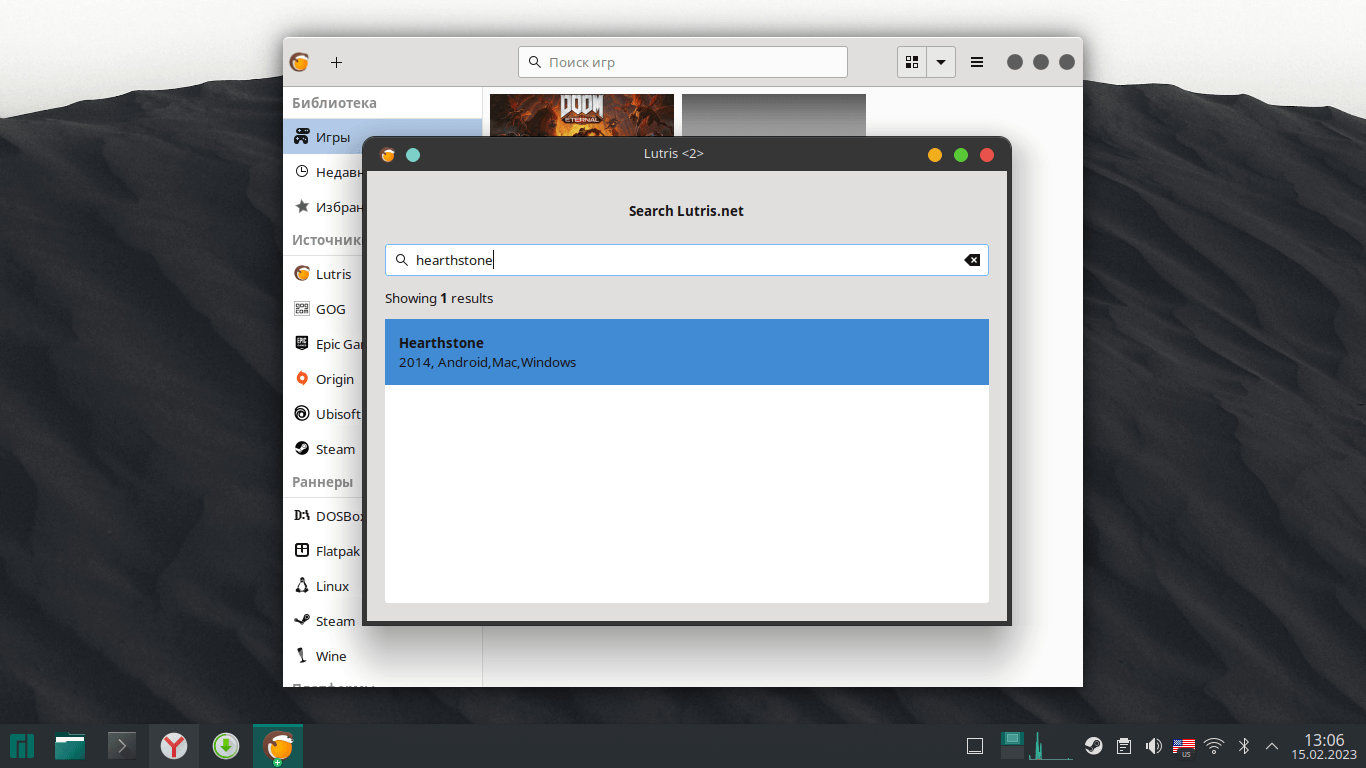
Task: Click the DOOM Eternal game cover
Action: [x=582, y=114]
